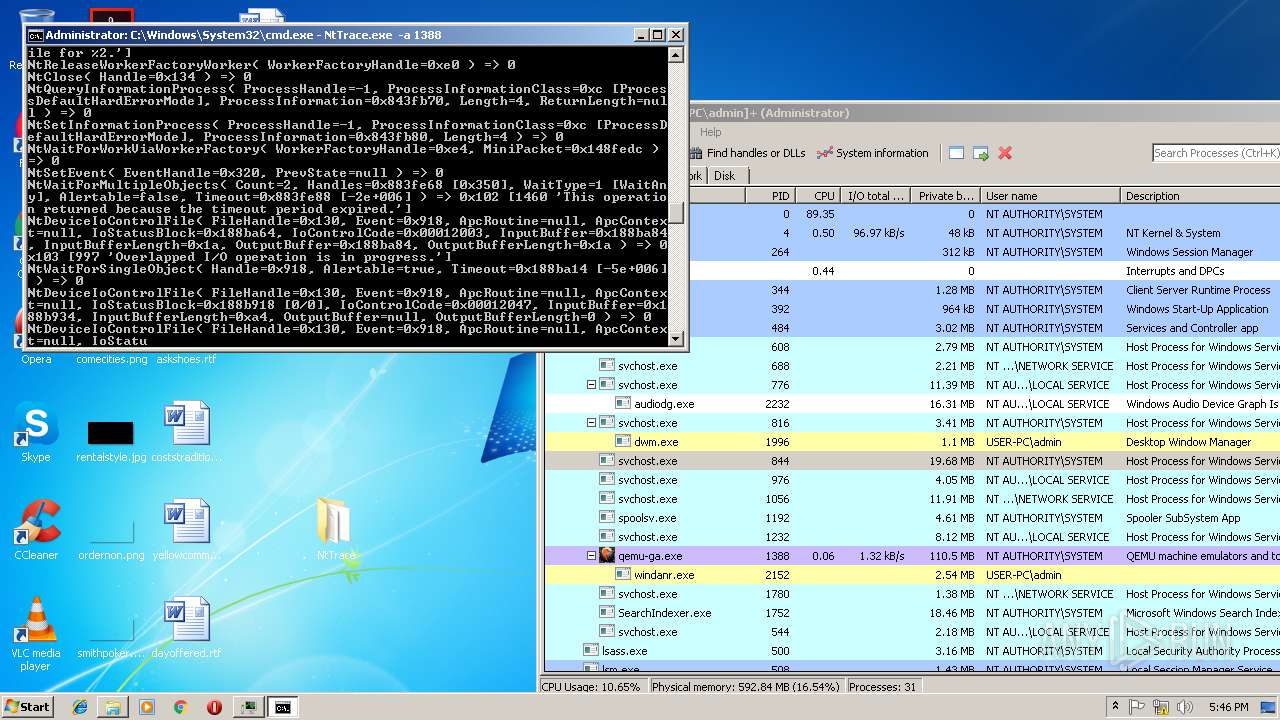Select the spoolsv.exe process row
Viewport: 1280px width, 720px height.
tap(912, 518)
